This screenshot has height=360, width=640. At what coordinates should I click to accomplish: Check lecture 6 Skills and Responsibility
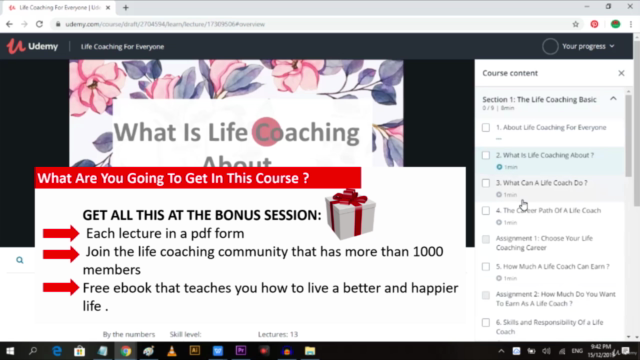(486, 322)
